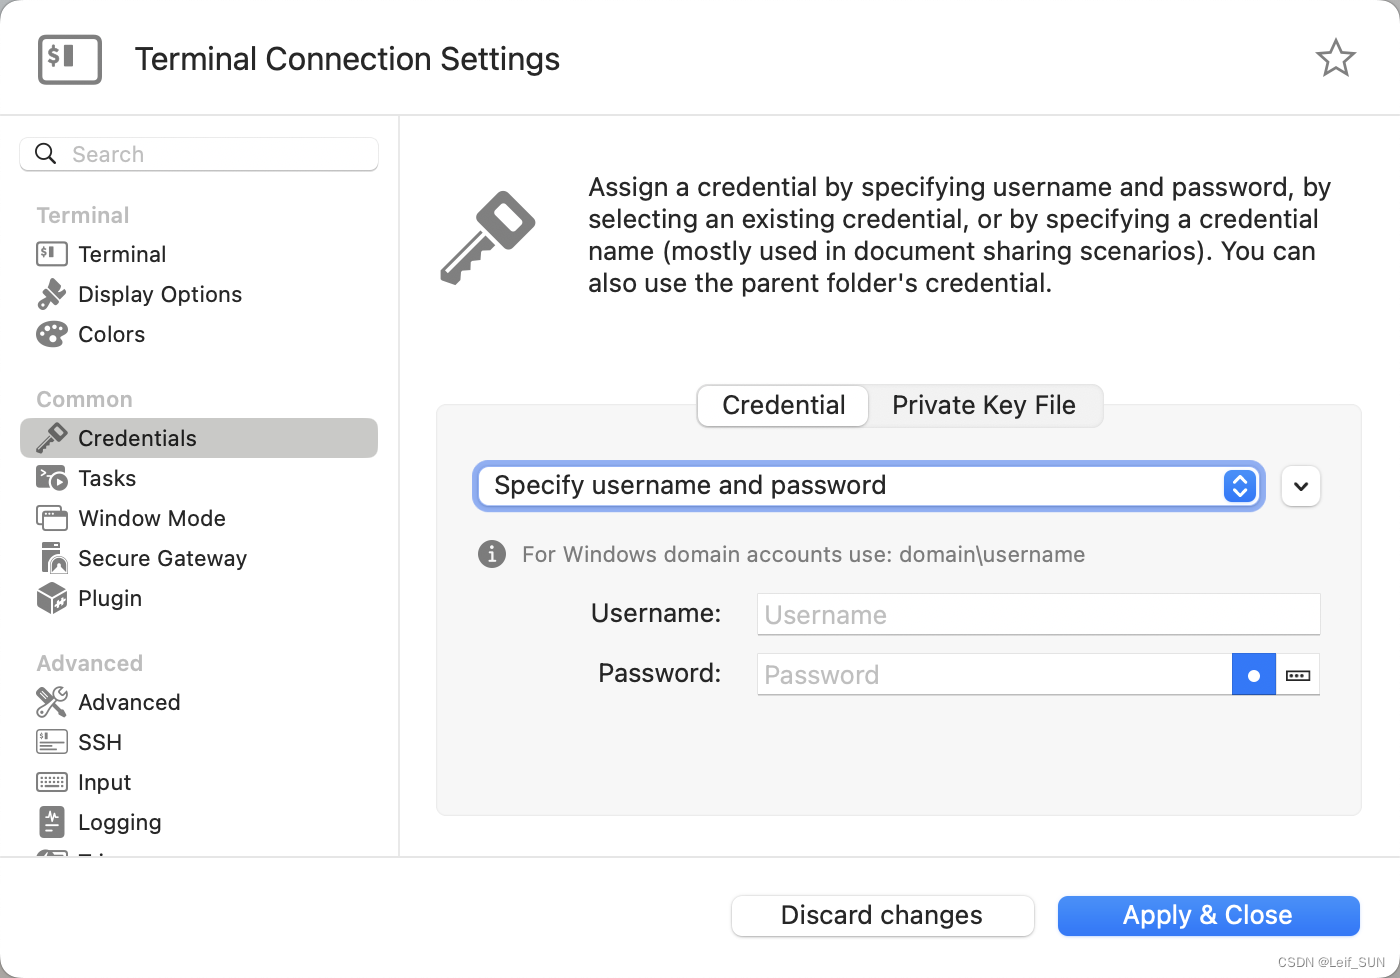This screenshot has width=1400, height=978.
Task: Click Discard changes button
Action: tap(882, 915)
